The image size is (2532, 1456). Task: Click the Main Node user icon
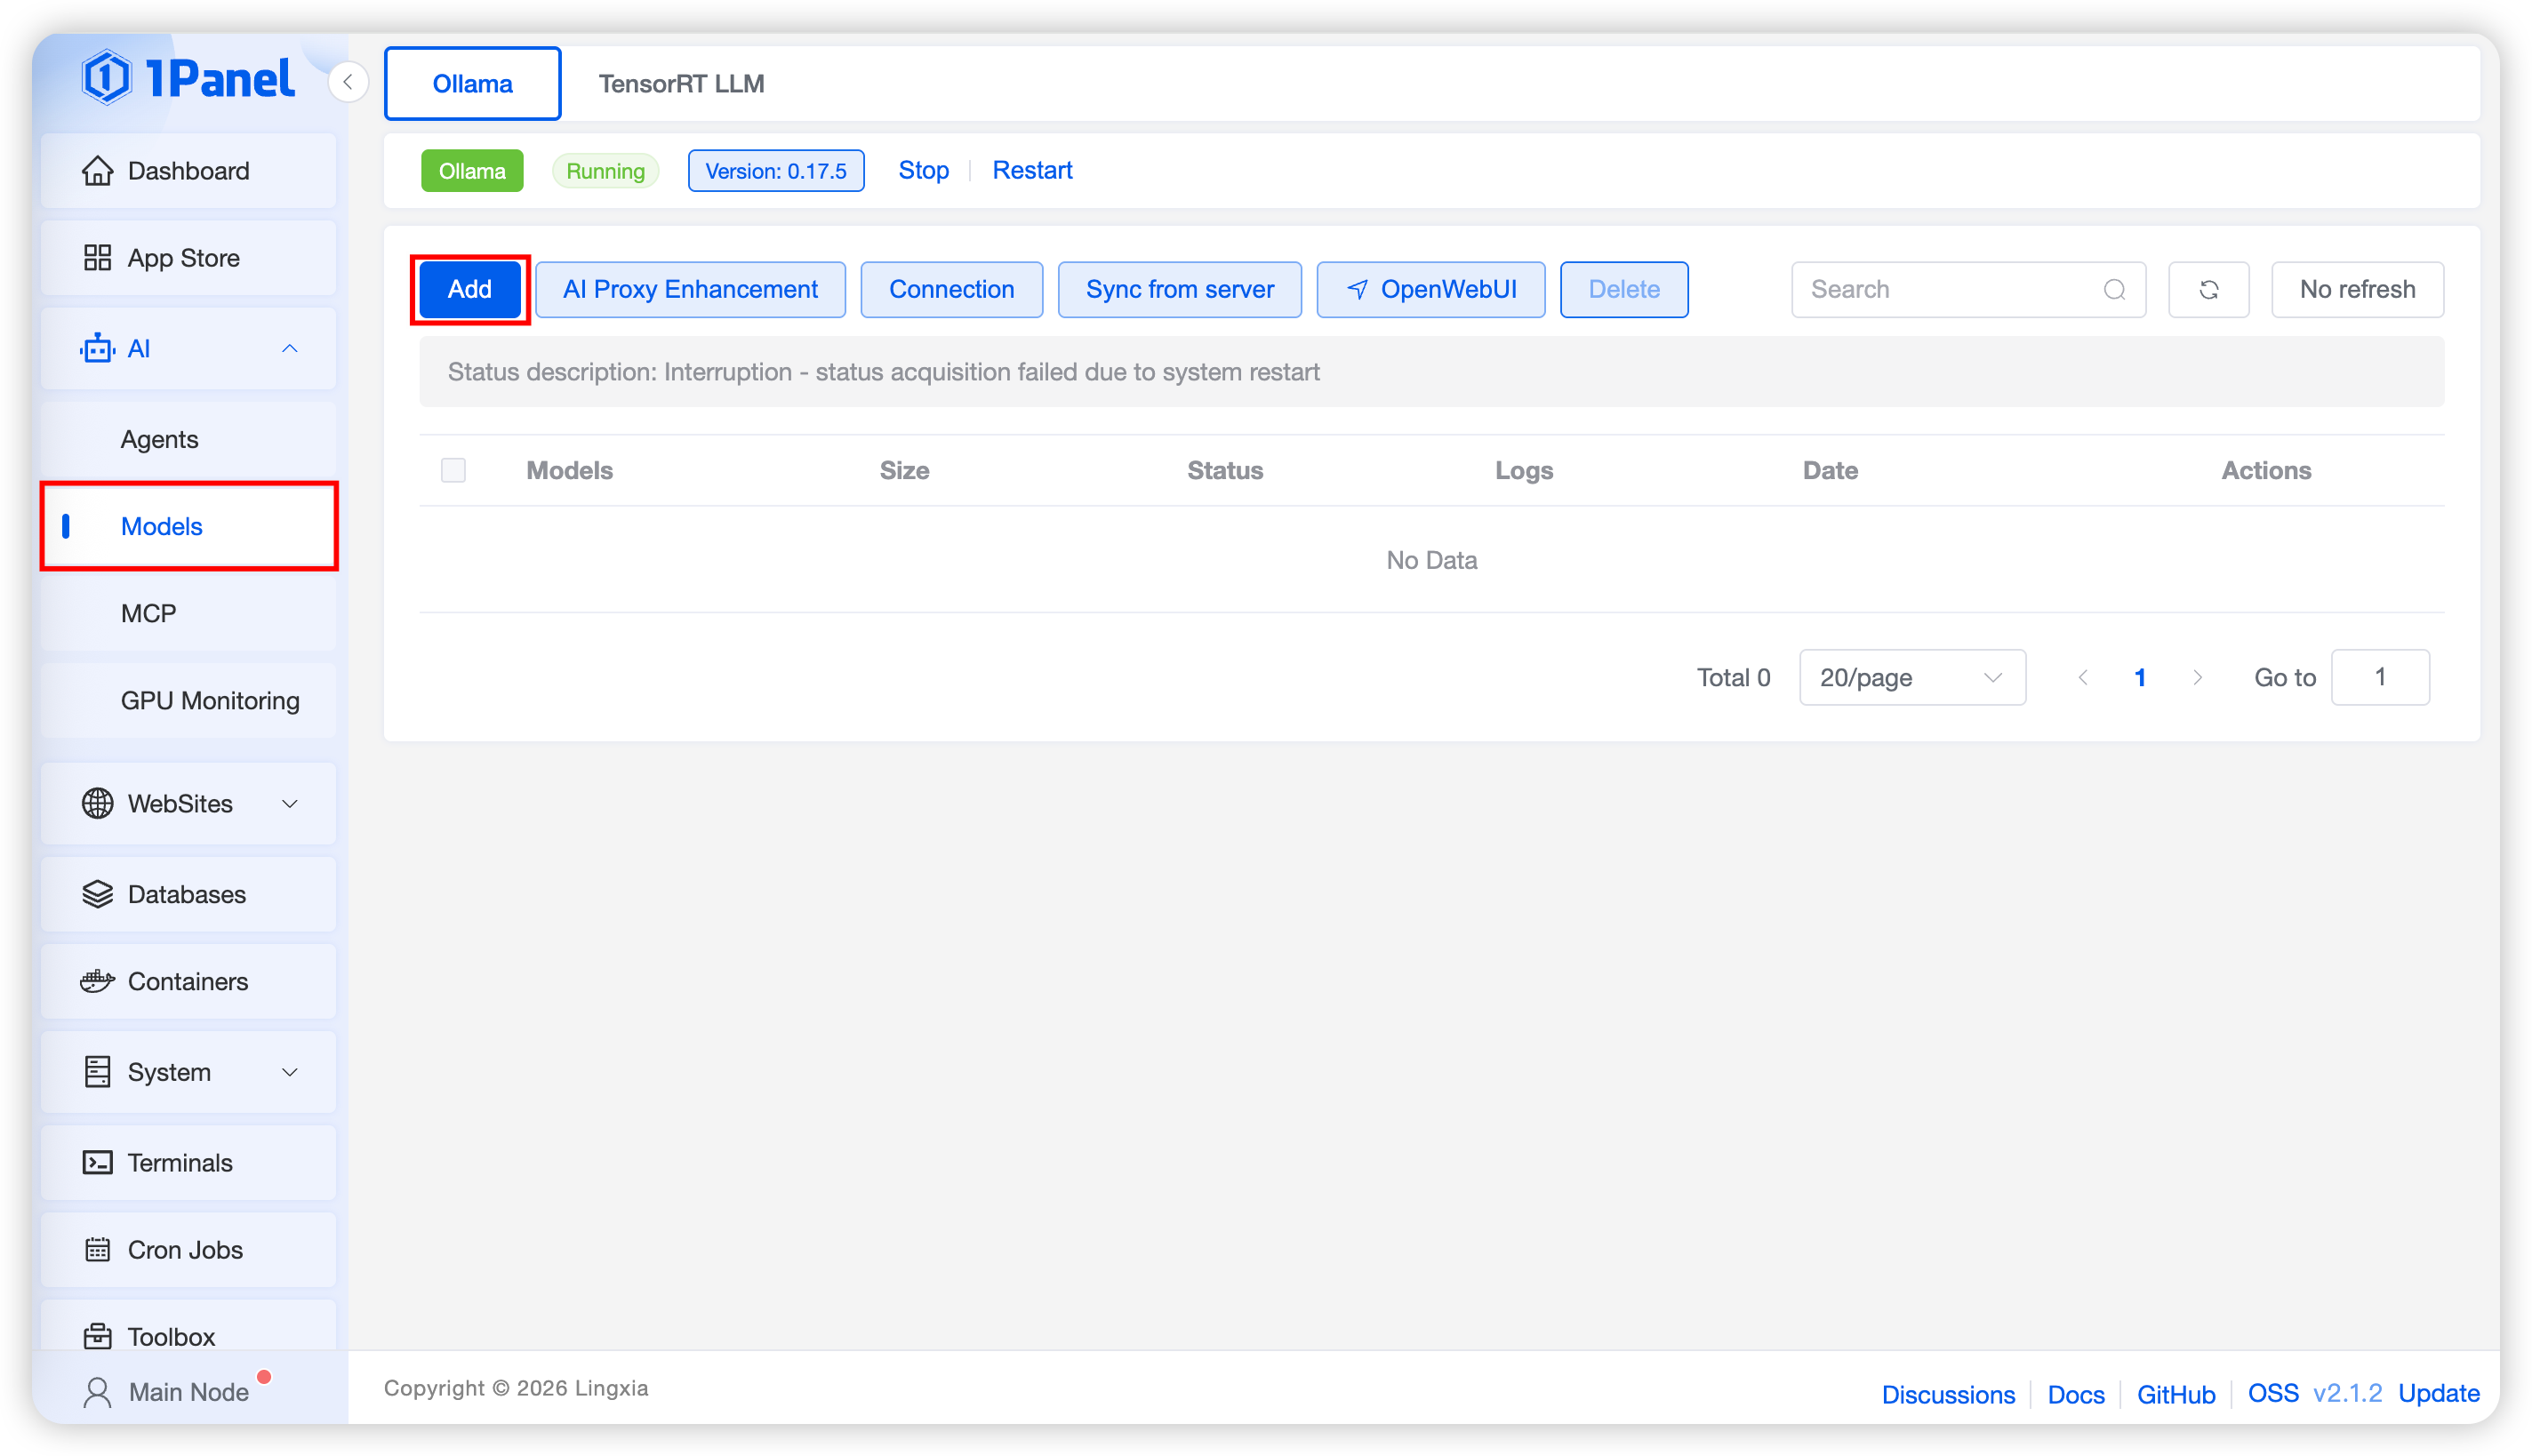click(x=97, y=1392)
